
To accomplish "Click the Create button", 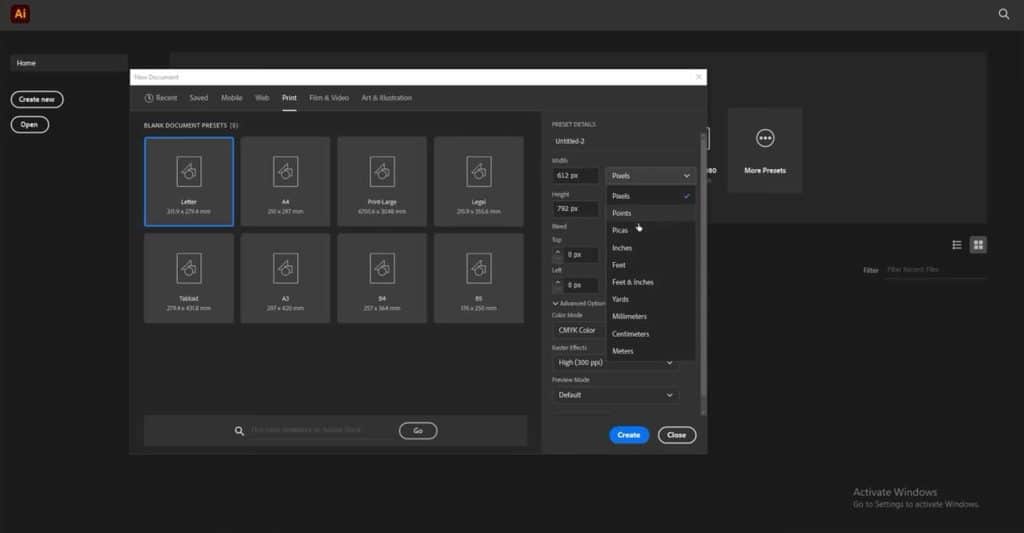I will point(629,435).
